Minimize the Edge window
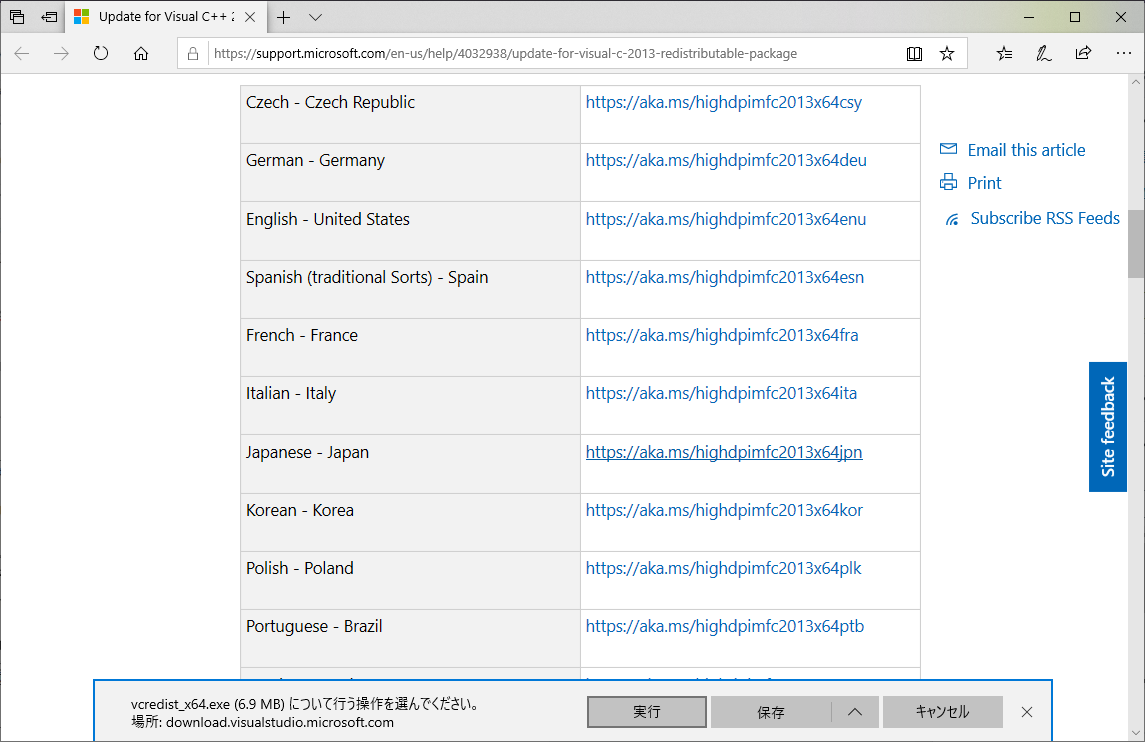Screen dimensions: 1145x742 coord(1029,17)
